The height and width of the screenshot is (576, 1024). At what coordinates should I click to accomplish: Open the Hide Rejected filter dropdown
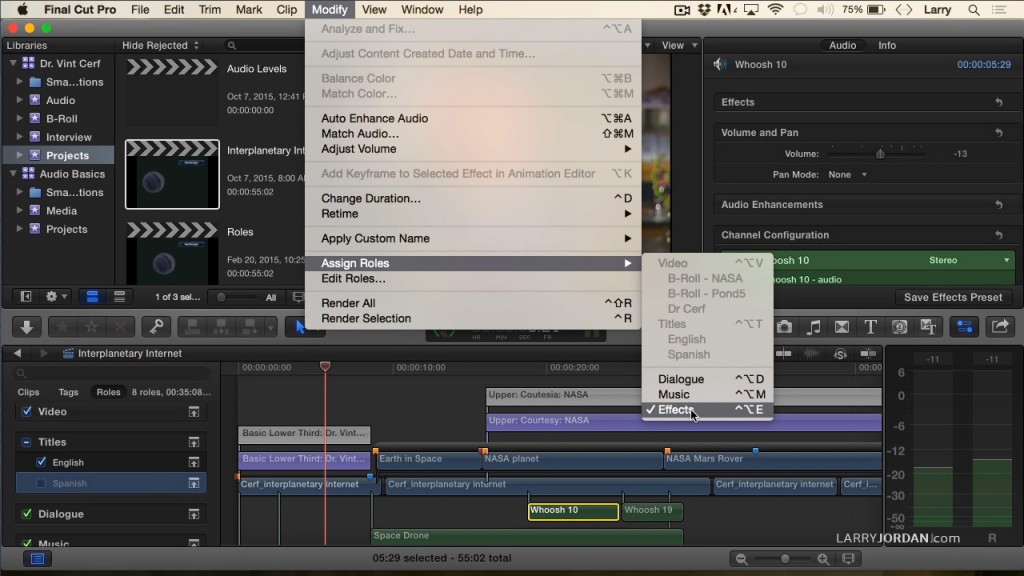pyautogui.click(x=161, y=45)
